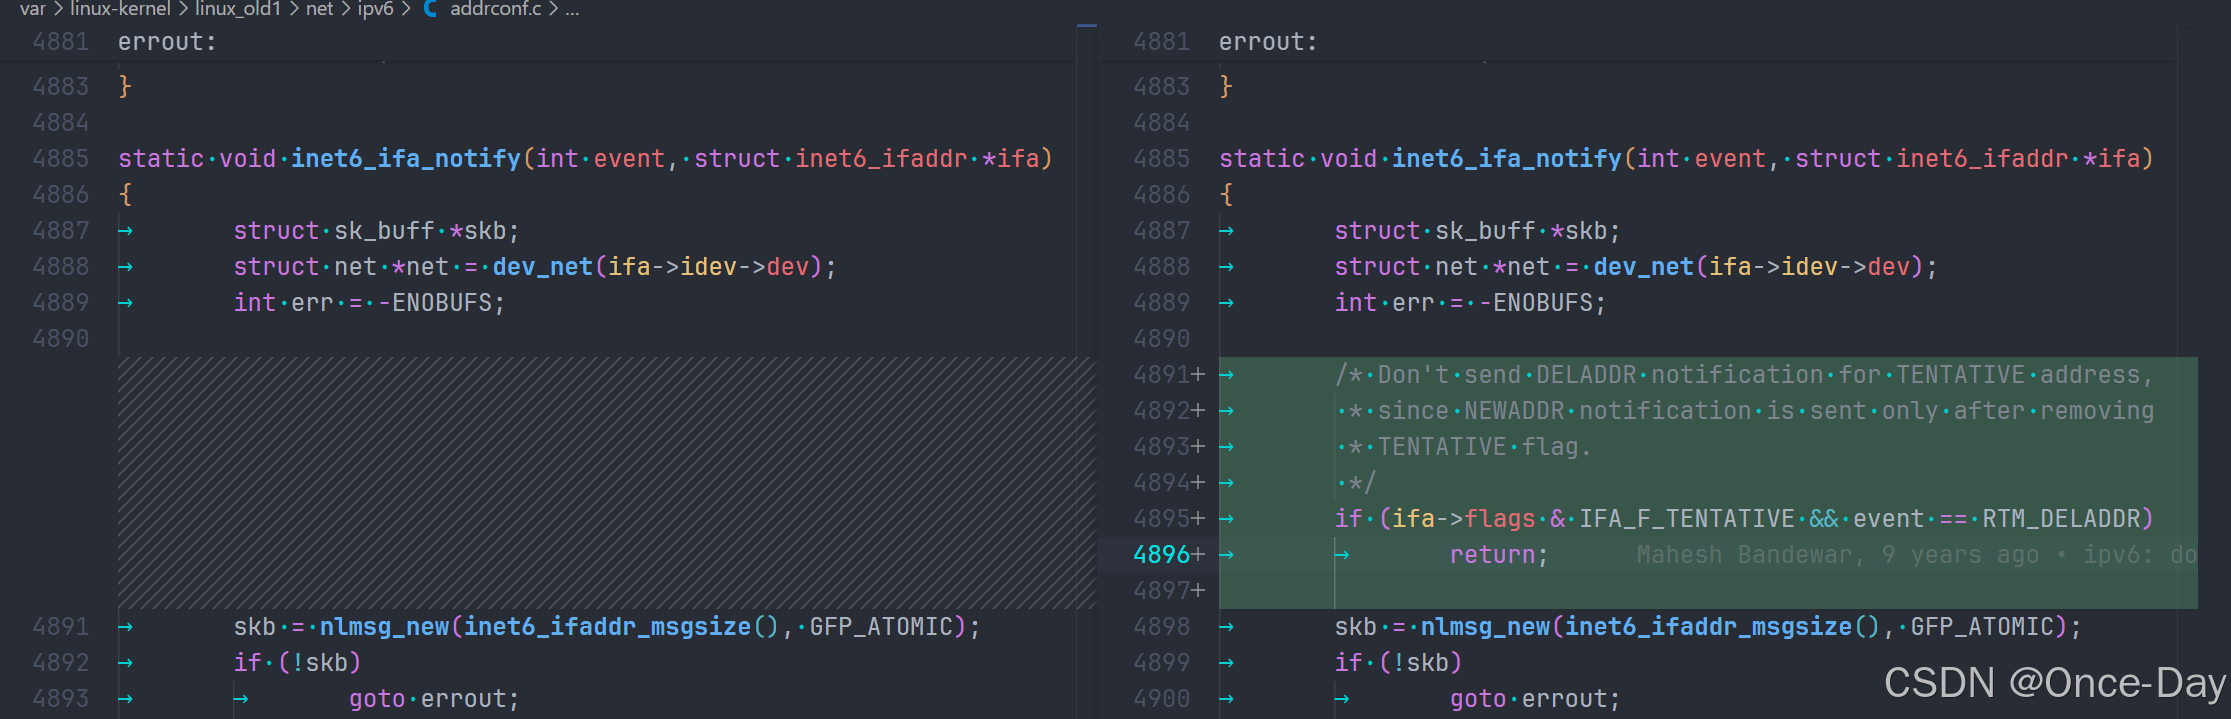
Task: Click 'int err = -ENOBUFS;' in left pane
Action: pyautogui.click(x=370, y=303)
